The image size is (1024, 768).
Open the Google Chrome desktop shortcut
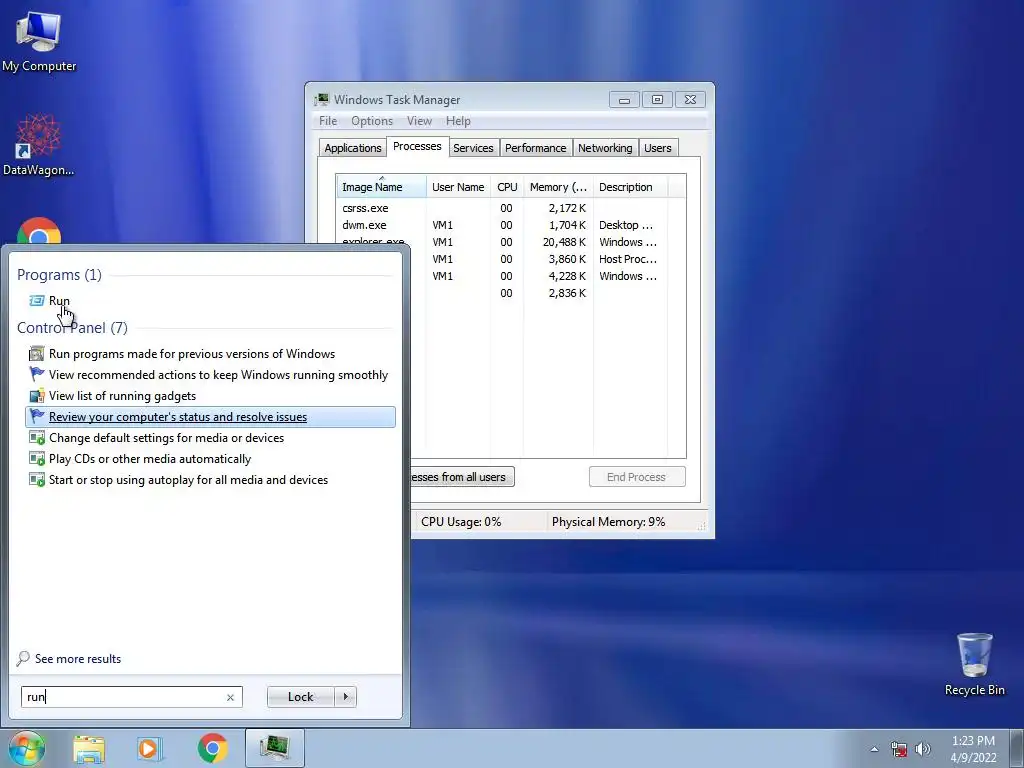point(39,232)
